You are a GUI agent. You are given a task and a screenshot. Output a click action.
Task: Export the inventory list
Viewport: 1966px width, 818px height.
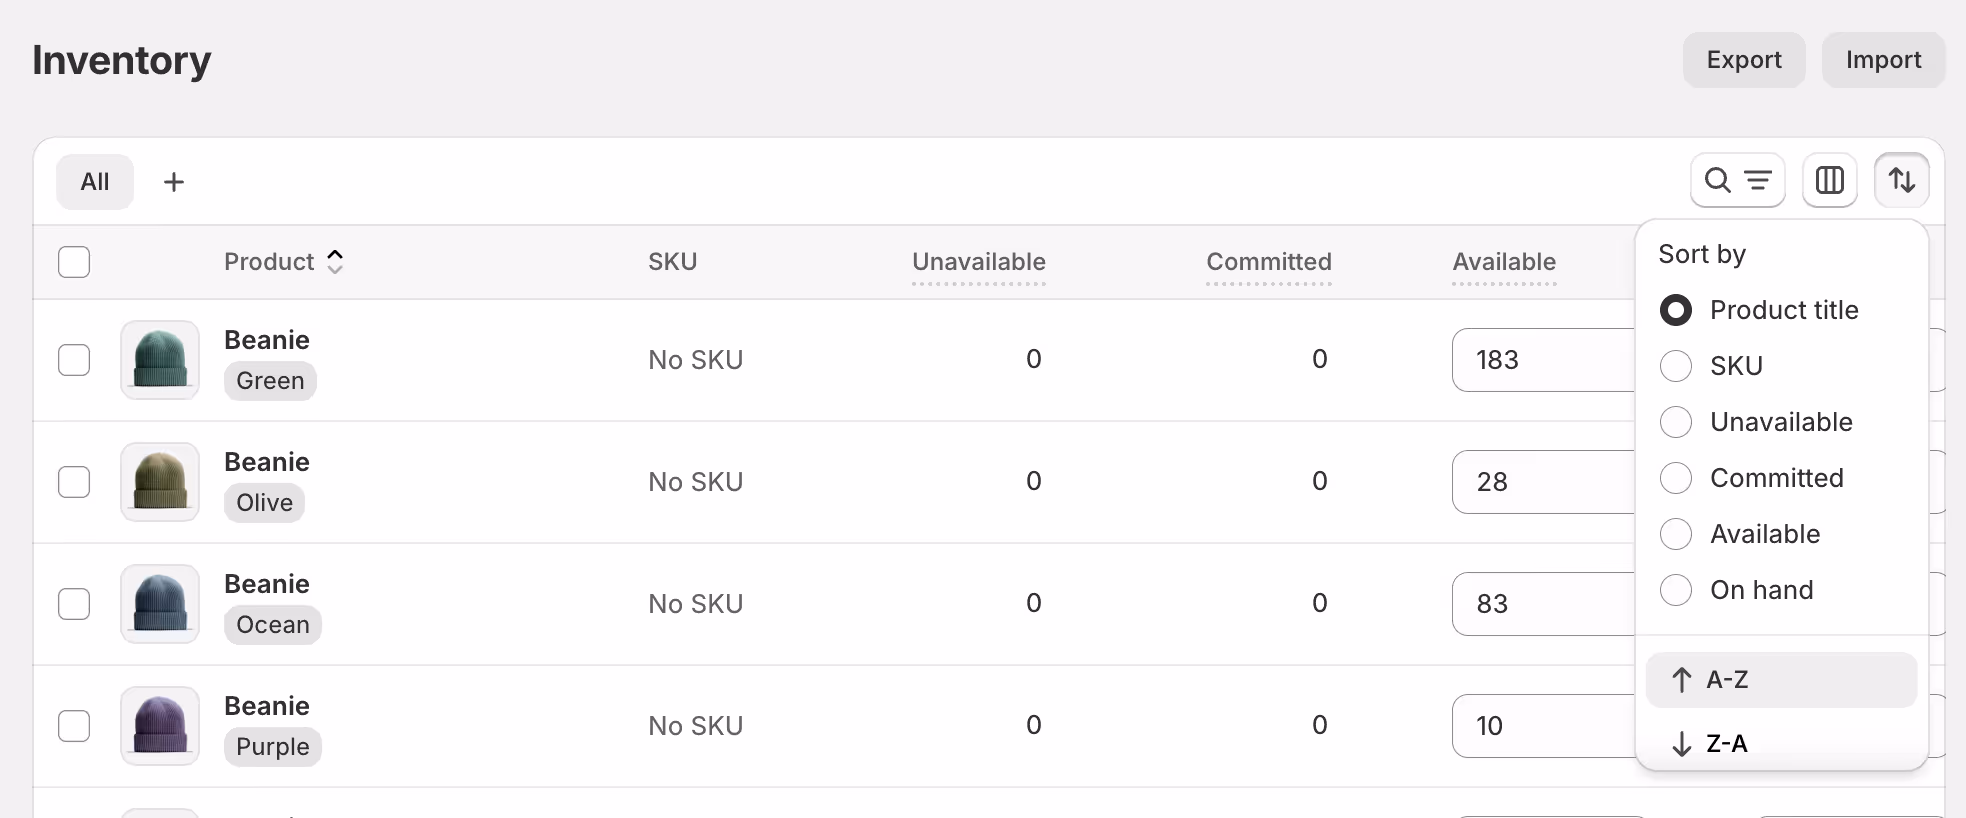coord(1743,59)
